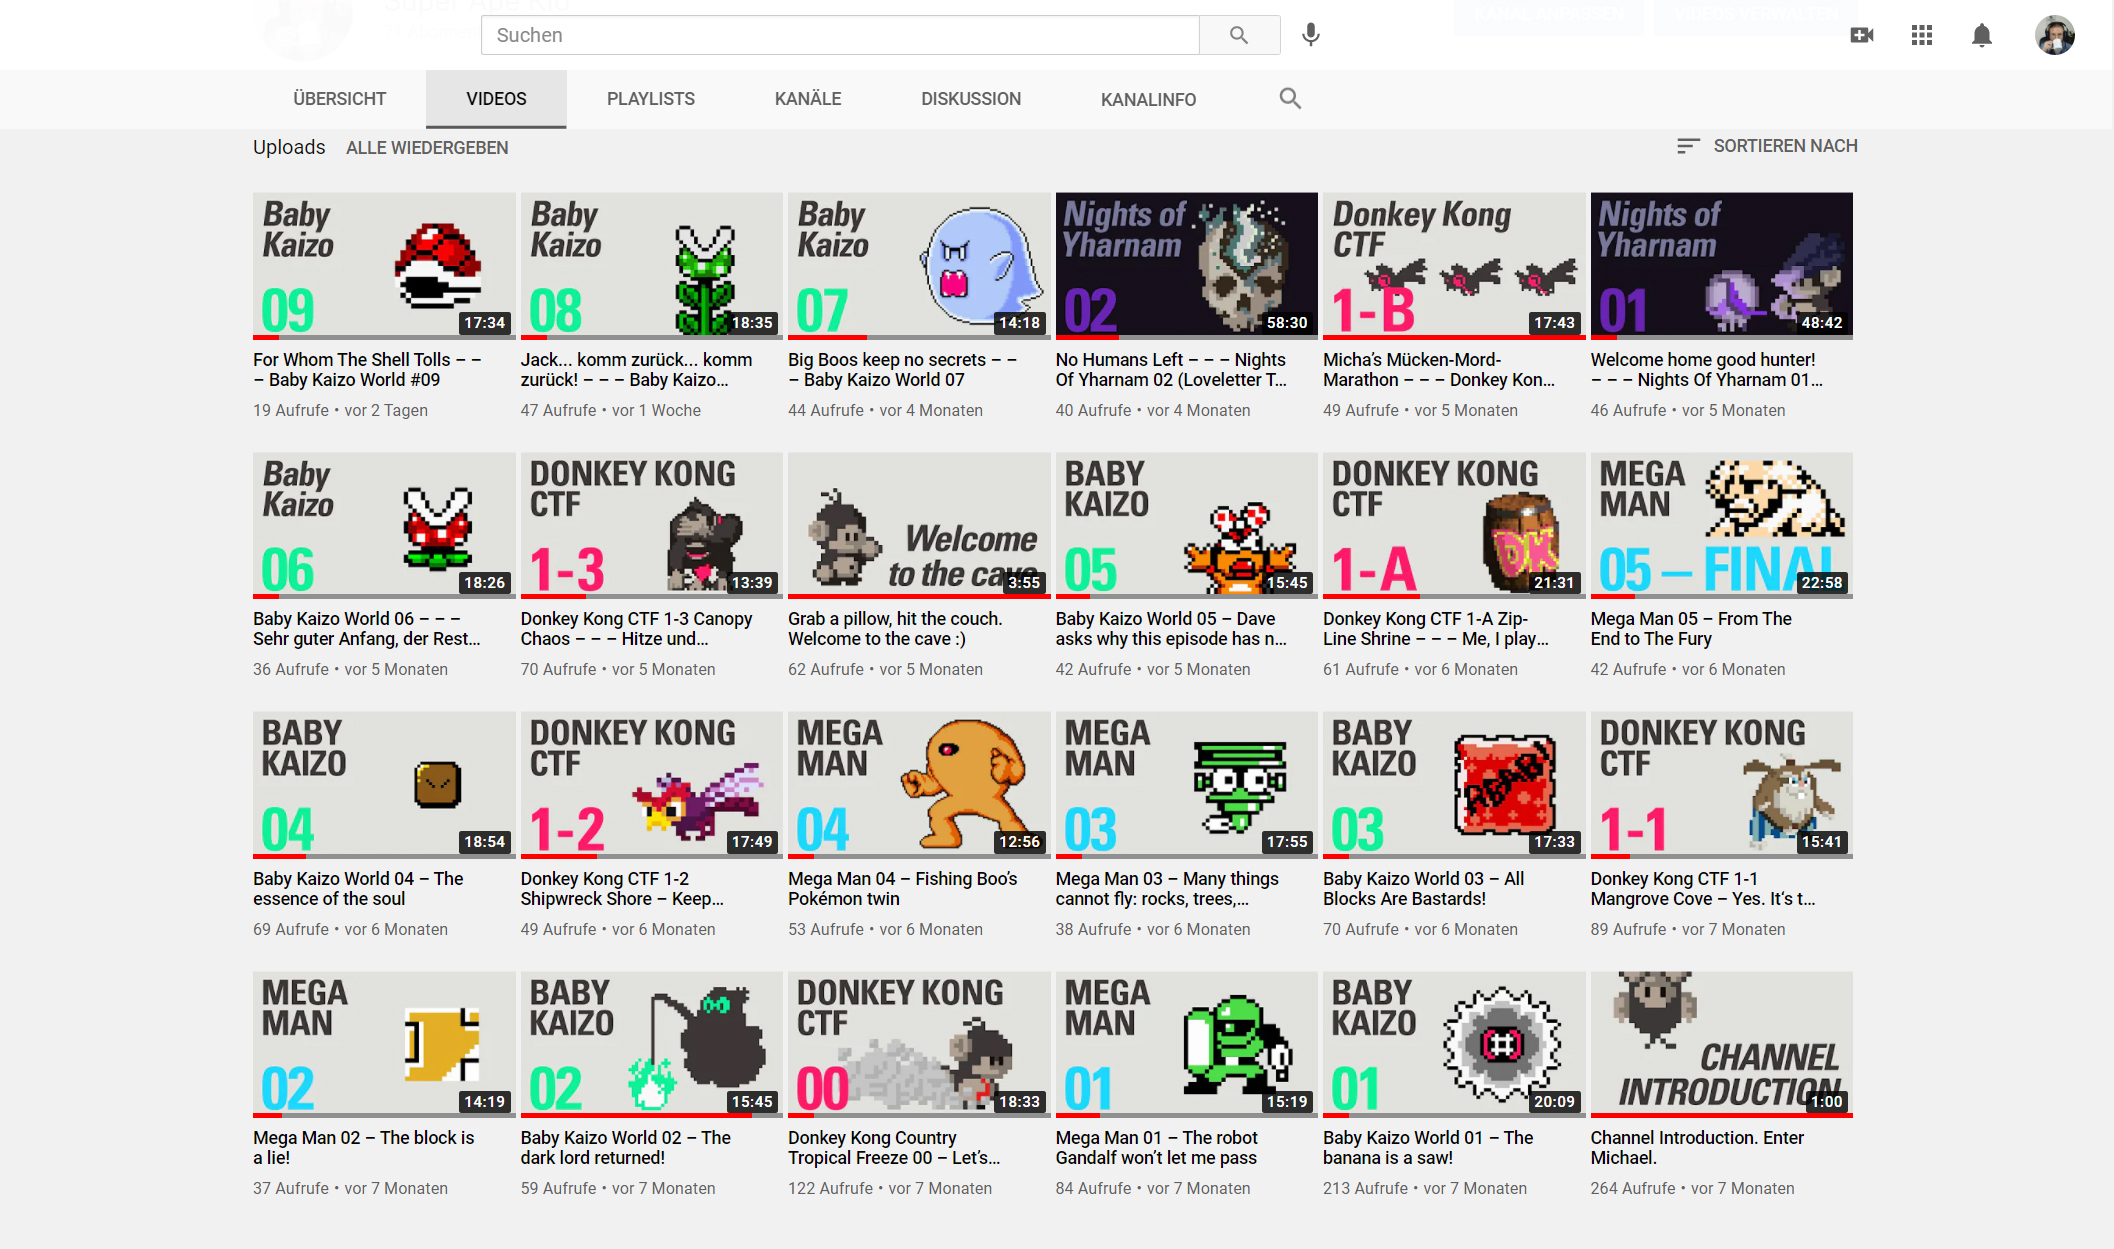Open the Nights of Yharnam 02 thumbnail
The image size is (2114, 1249).
click(x=1186, y=265)
